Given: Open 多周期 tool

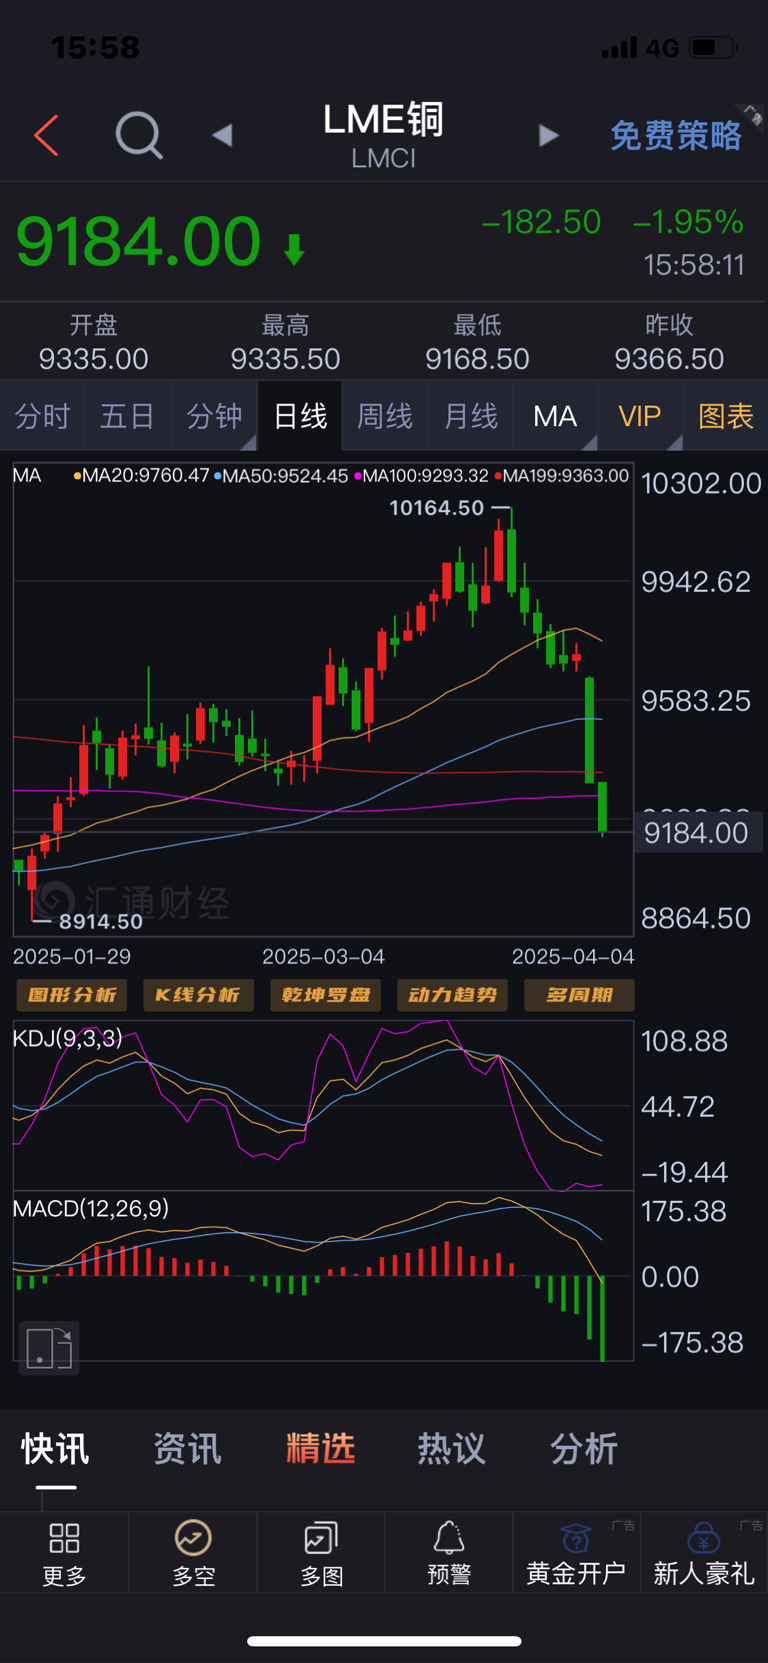Looking at the screenshot, I should point(579,995).
